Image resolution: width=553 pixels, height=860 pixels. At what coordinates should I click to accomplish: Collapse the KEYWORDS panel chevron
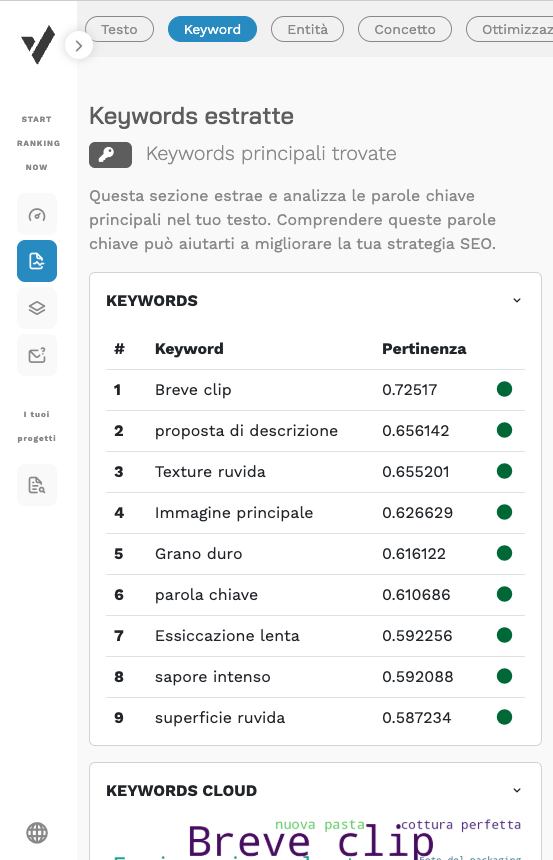click(x=517, y=300)
